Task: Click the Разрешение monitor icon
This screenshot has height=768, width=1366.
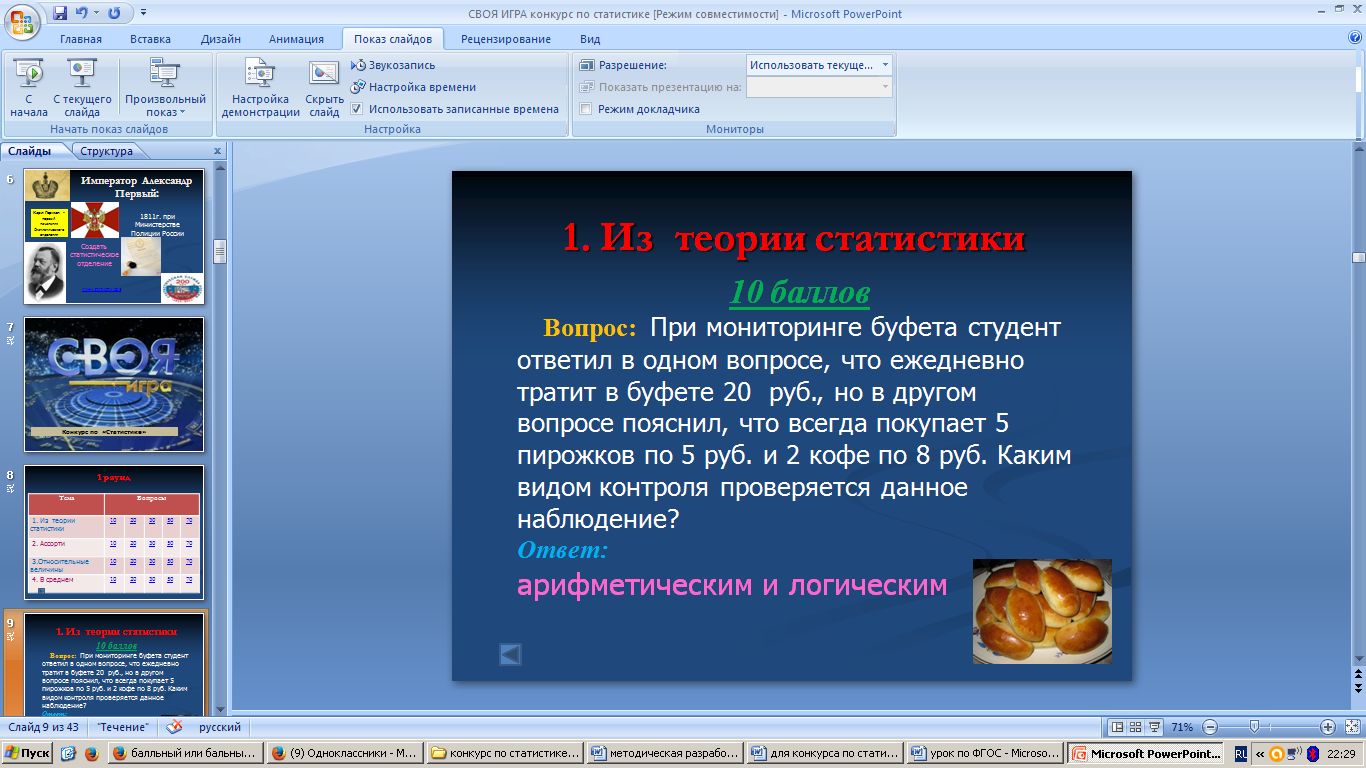Action: click(587, 65)
